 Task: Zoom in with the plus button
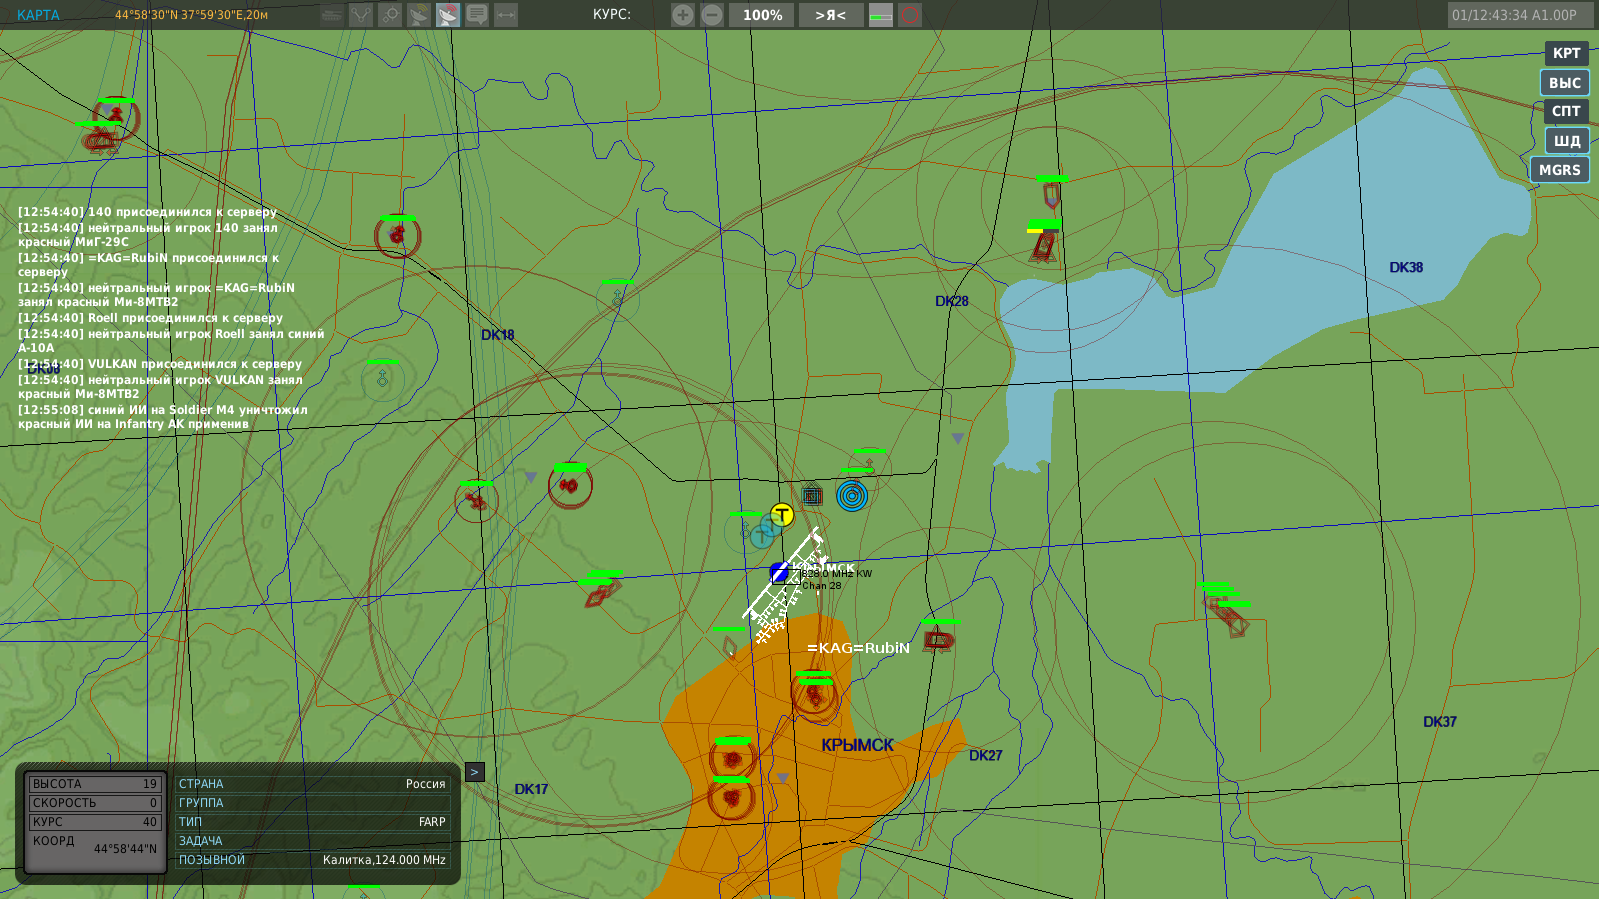pos(683,15)
